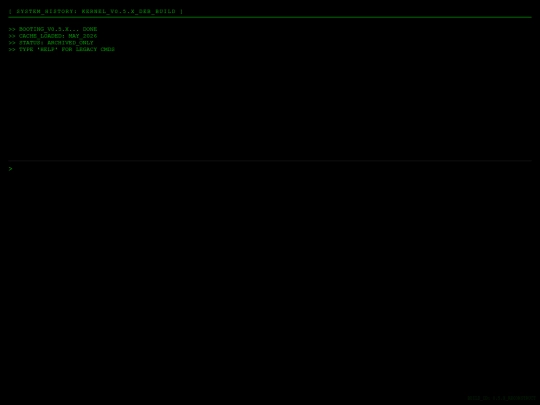Select the 'STATUS: ARCHIVED_ONLY' log line
Screen dimensions: 540x405
[x=51, y=43]
